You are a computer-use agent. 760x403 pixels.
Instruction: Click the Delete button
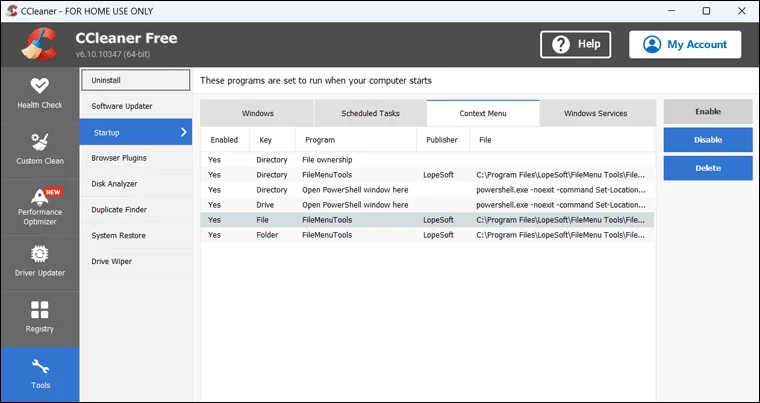(708, 168)
